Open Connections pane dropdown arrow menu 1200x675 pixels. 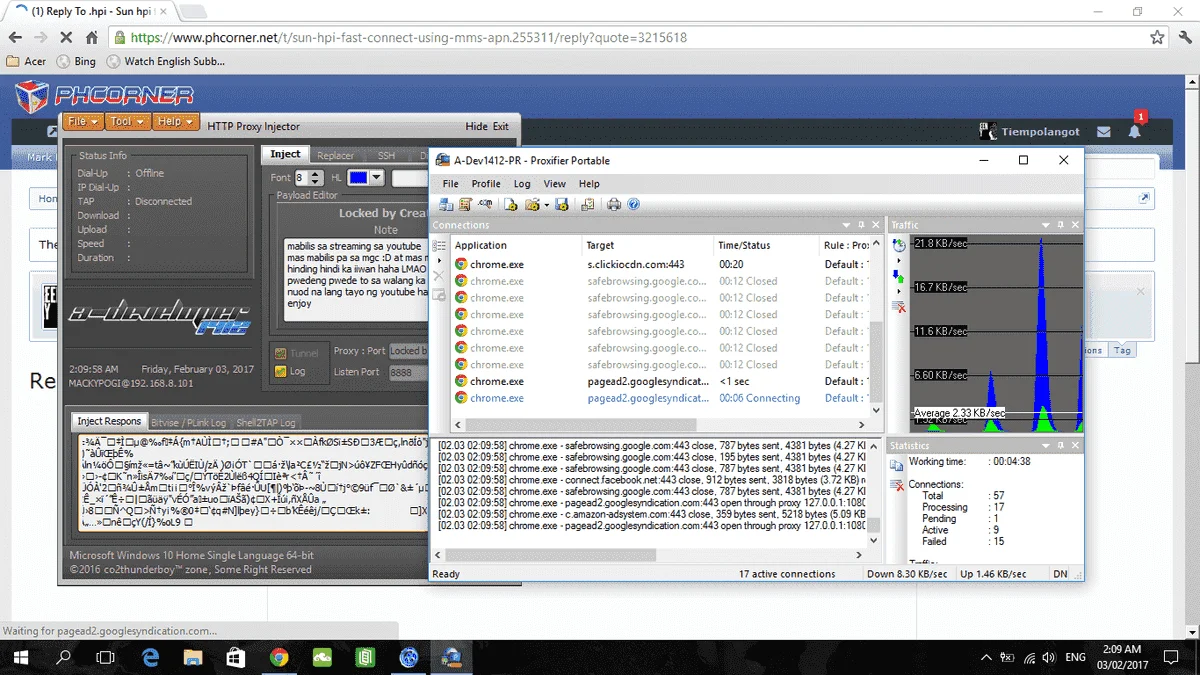tap(845, 225)
